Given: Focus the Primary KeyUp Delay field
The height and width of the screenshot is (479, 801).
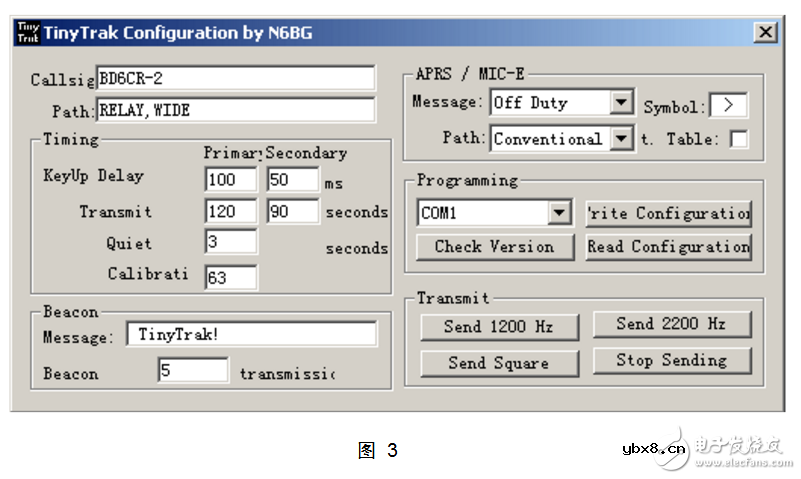Looking at the screenshot, I should pyautogui.click(x=231, y=180).
